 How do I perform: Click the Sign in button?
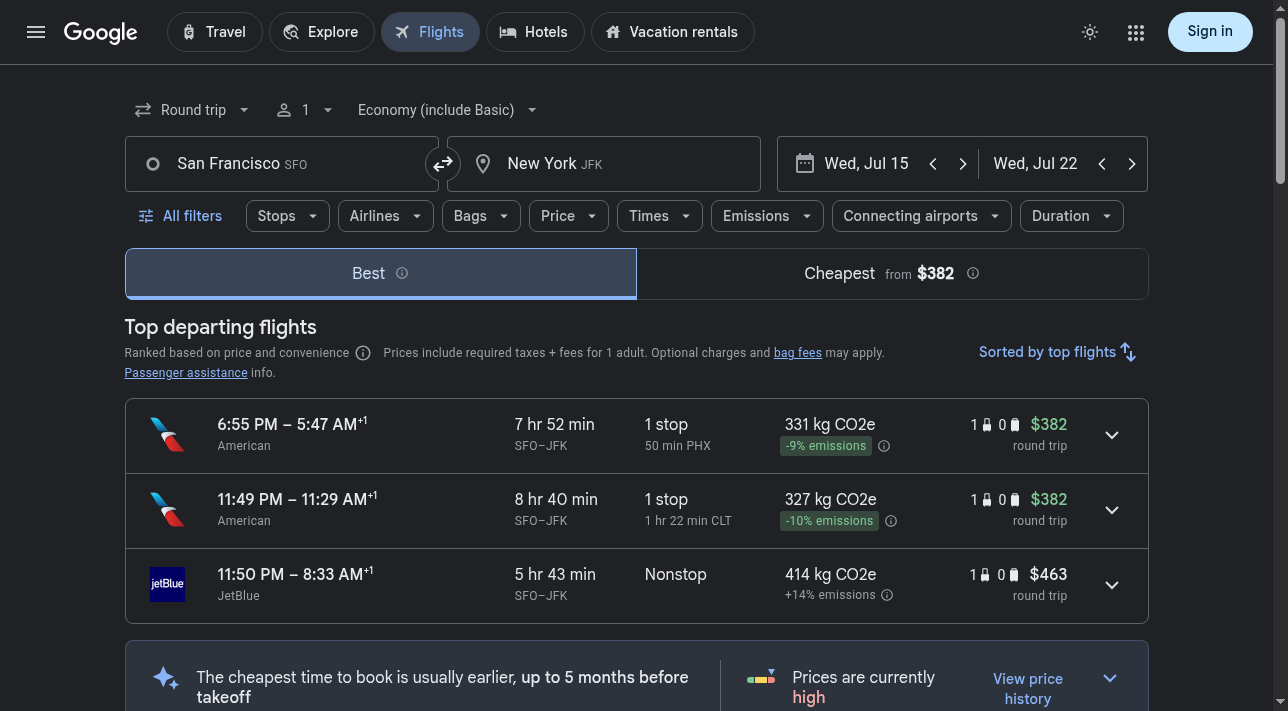point(1210,32)
